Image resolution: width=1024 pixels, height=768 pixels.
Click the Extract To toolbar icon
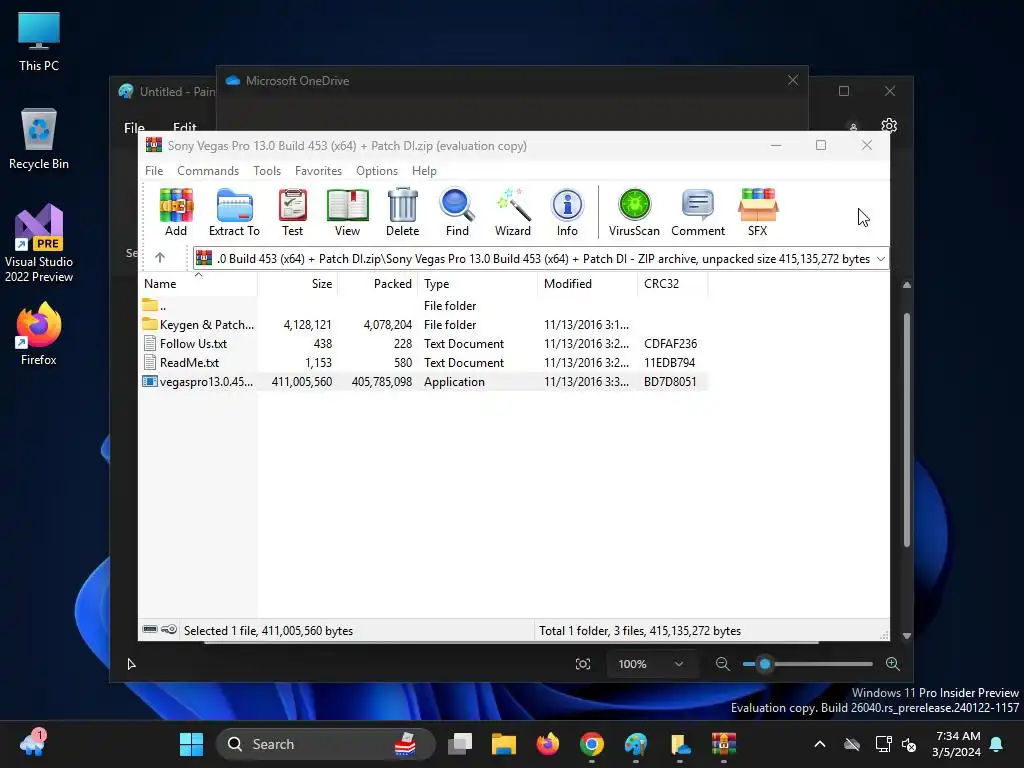click(x=234, y=212)
